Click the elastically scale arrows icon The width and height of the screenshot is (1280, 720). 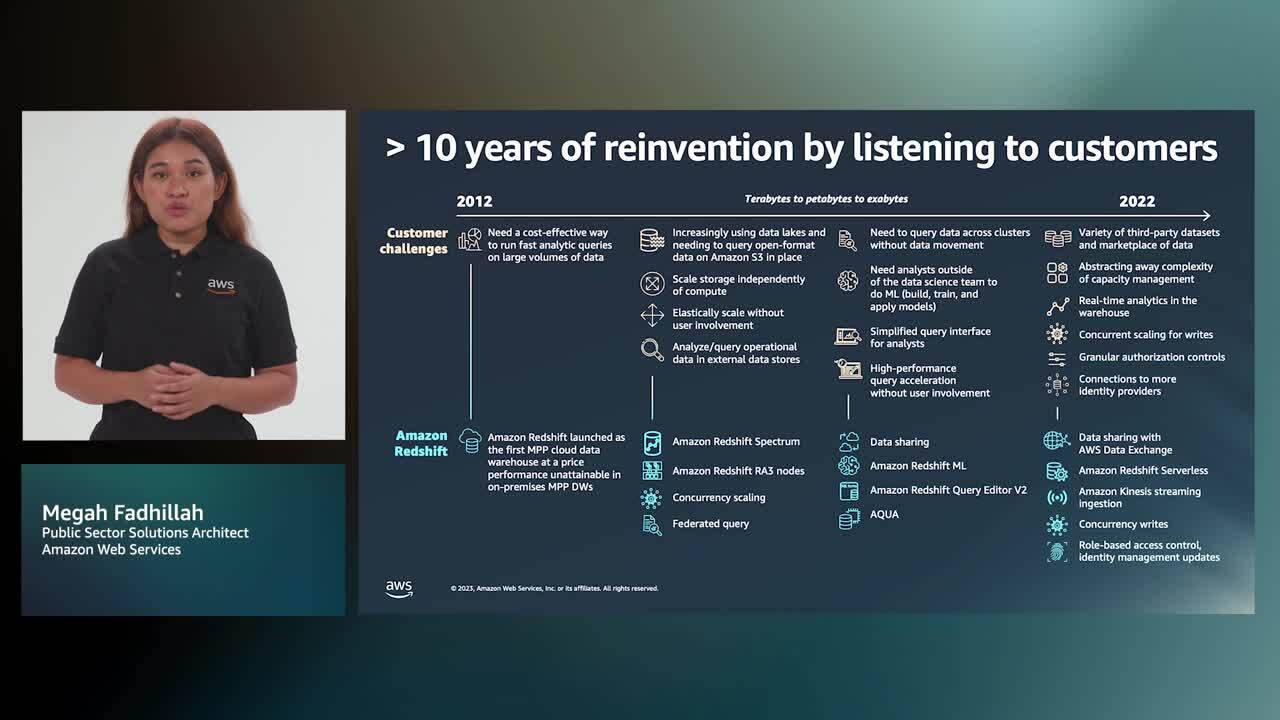tap(652, 316)
